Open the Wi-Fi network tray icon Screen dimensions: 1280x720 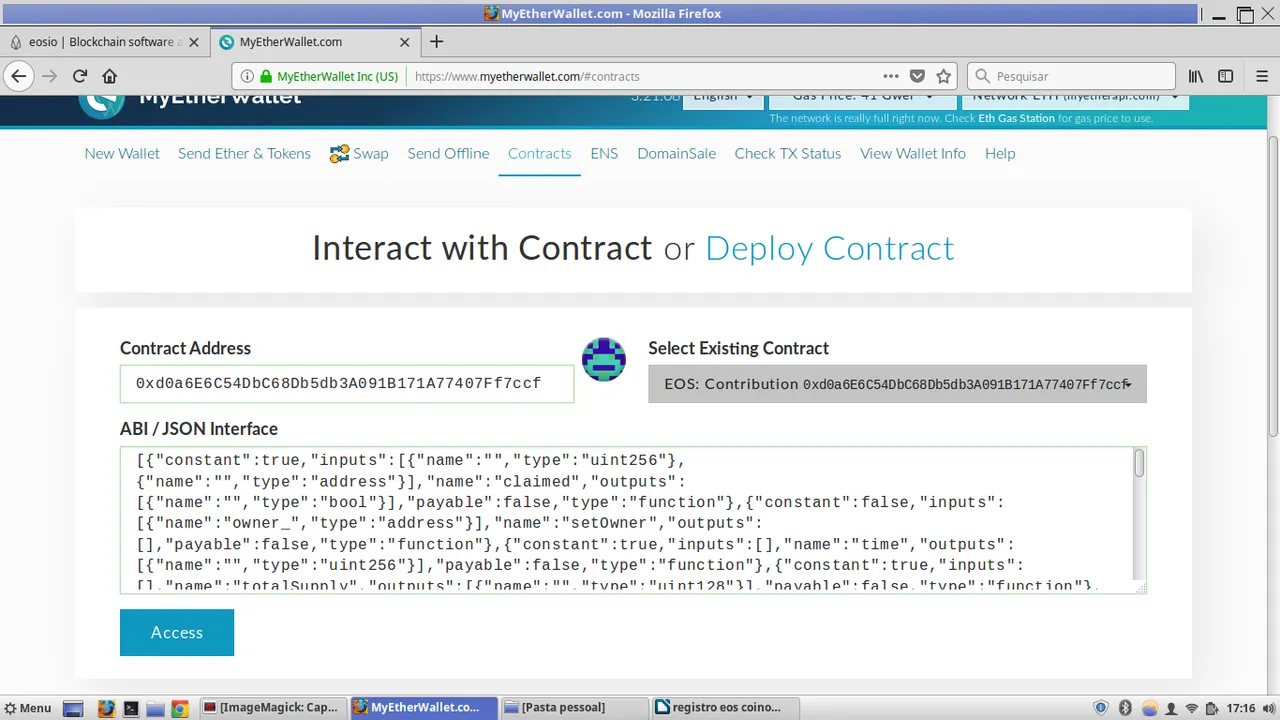point(1192,708)
